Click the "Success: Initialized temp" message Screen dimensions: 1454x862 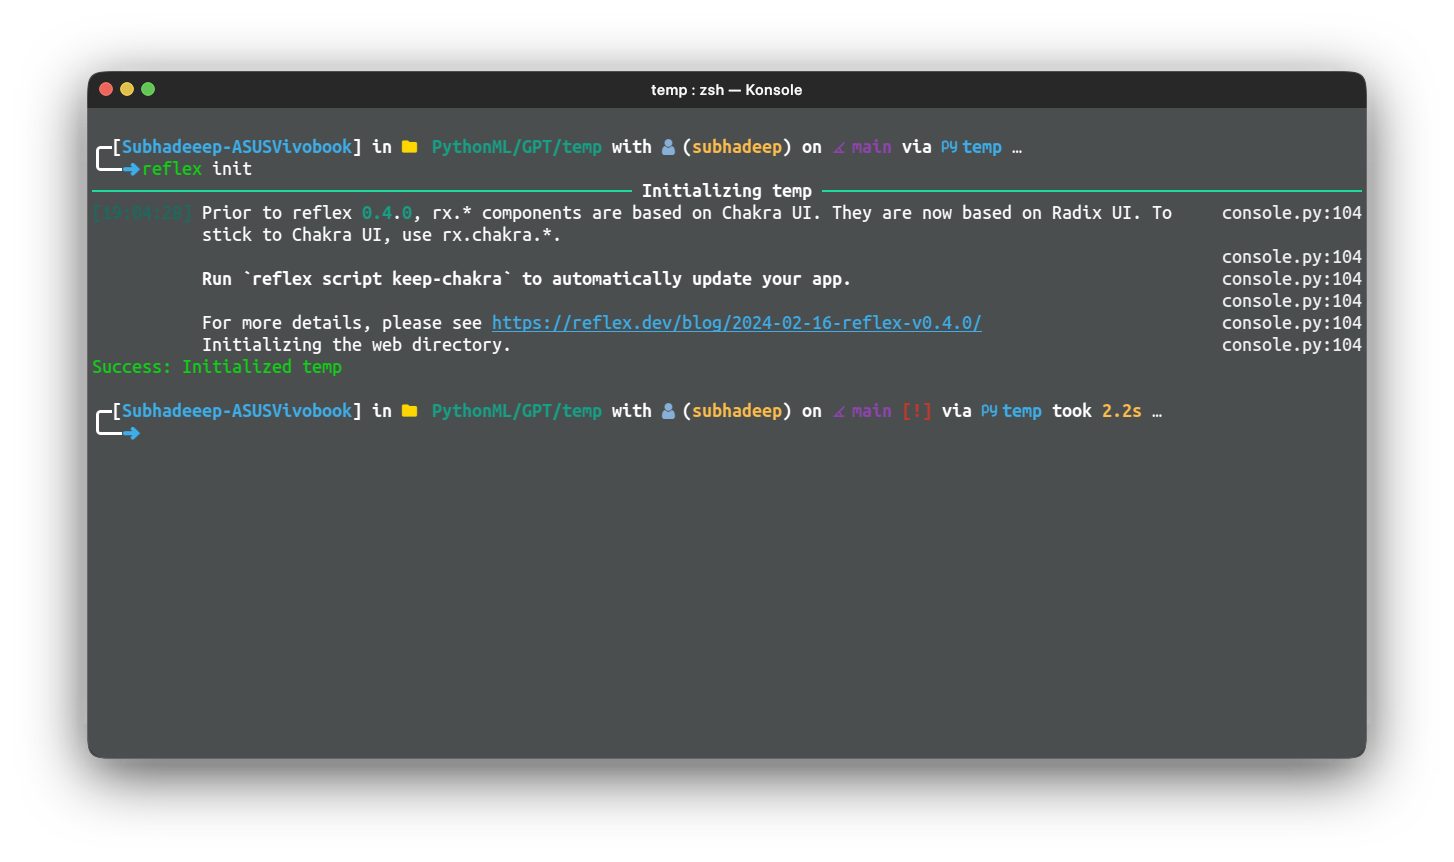pos(217,367)
